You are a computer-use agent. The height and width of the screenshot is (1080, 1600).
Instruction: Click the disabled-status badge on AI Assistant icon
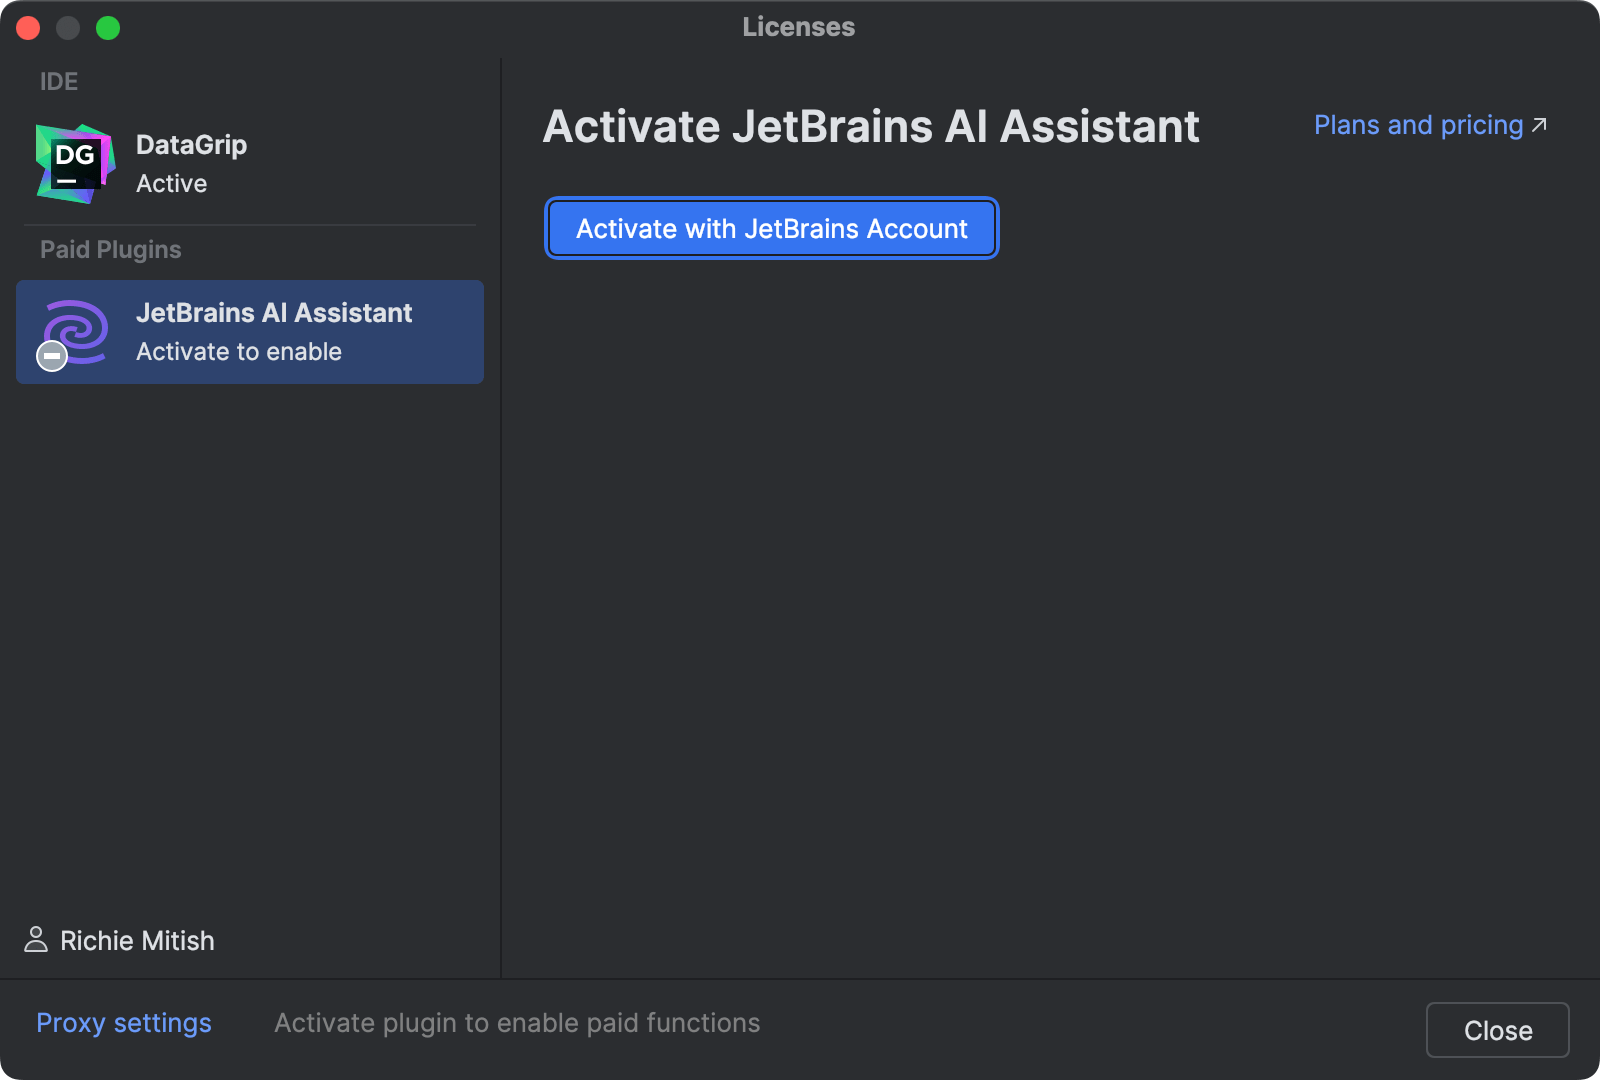(x=51, y=355)
